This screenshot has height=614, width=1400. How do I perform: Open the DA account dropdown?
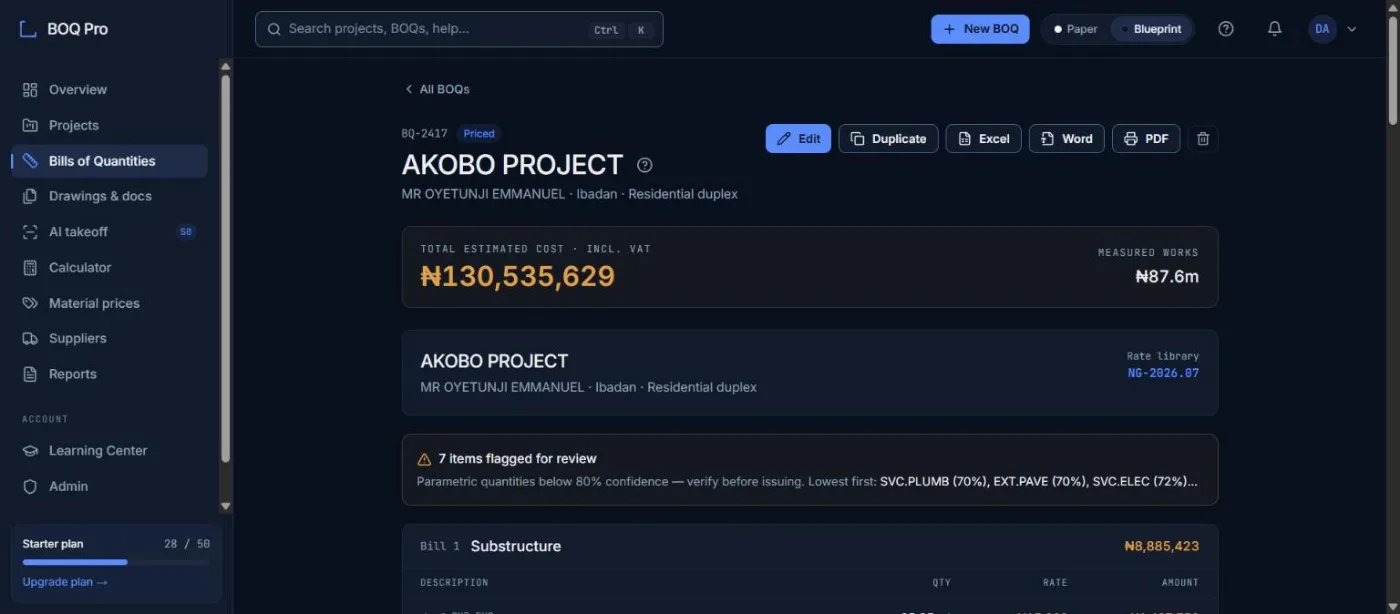[1334, 29]
